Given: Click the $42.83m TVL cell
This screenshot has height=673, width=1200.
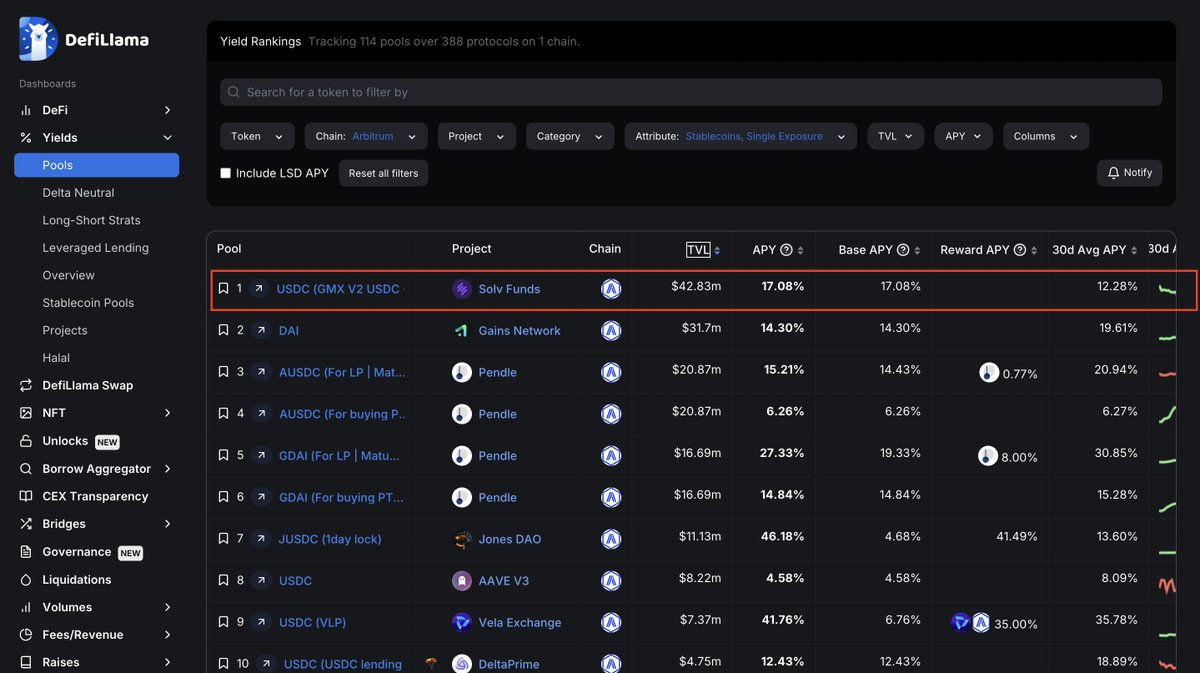Looking at the screenshot, I should [696, 287].
